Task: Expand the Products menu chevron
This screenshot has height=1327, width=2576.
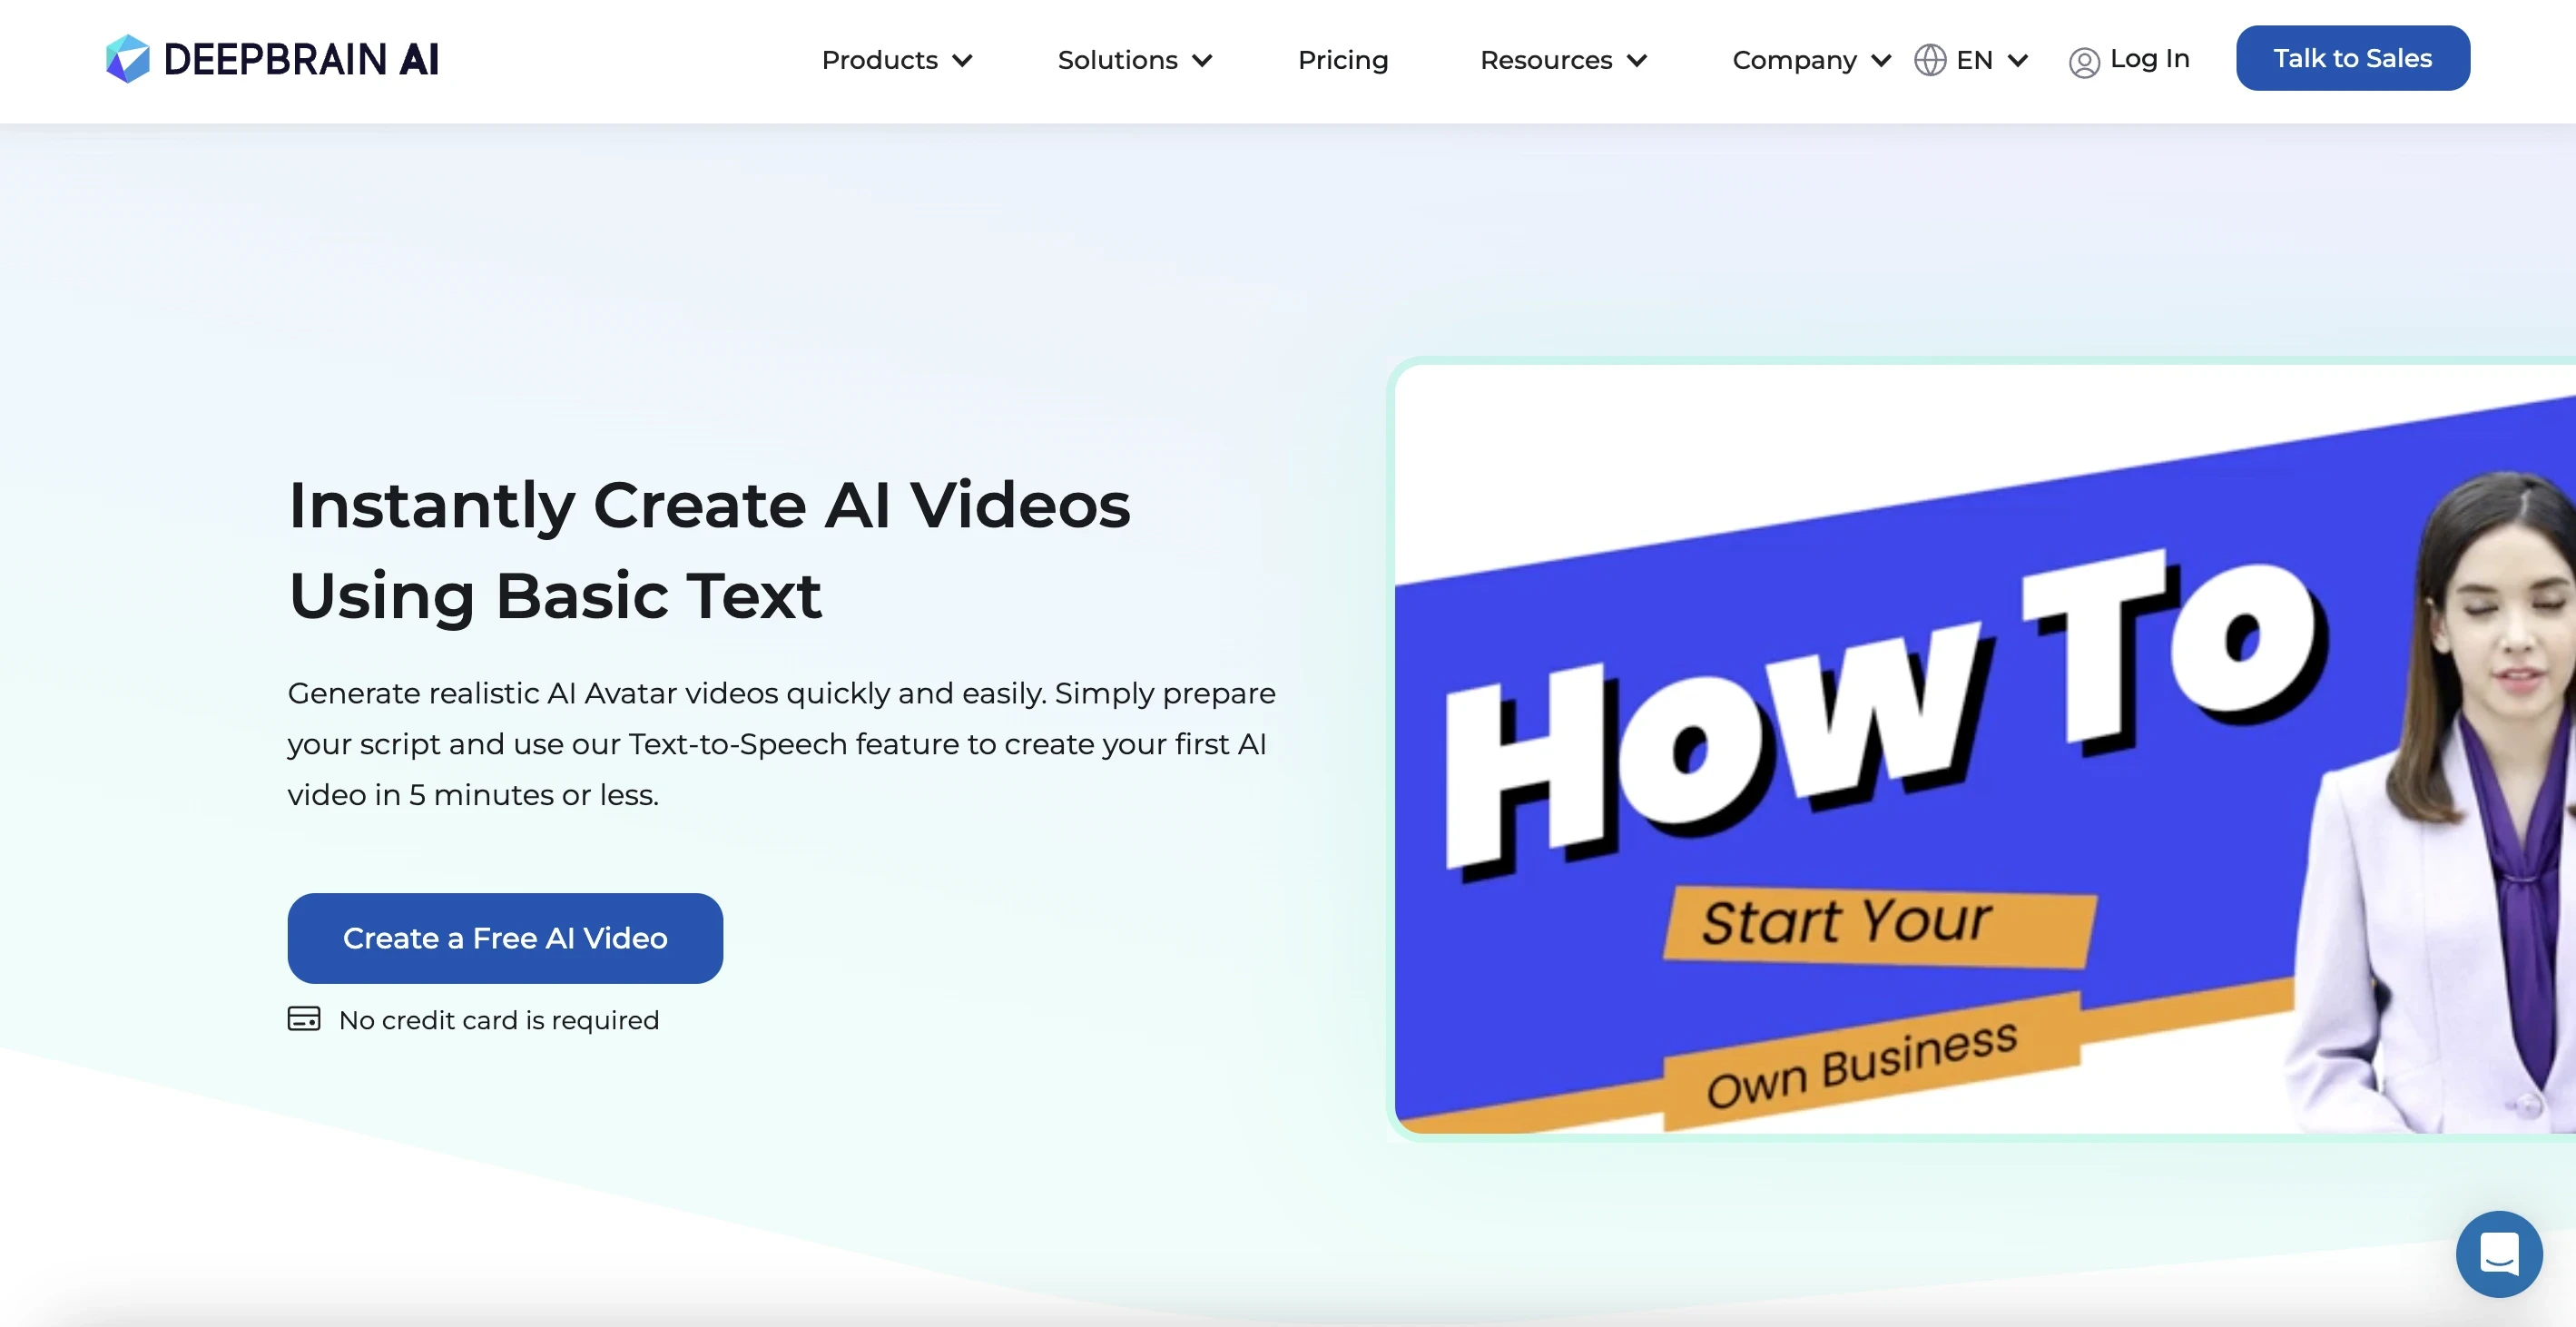Action: pyautogui.click(x=962, y=61)
